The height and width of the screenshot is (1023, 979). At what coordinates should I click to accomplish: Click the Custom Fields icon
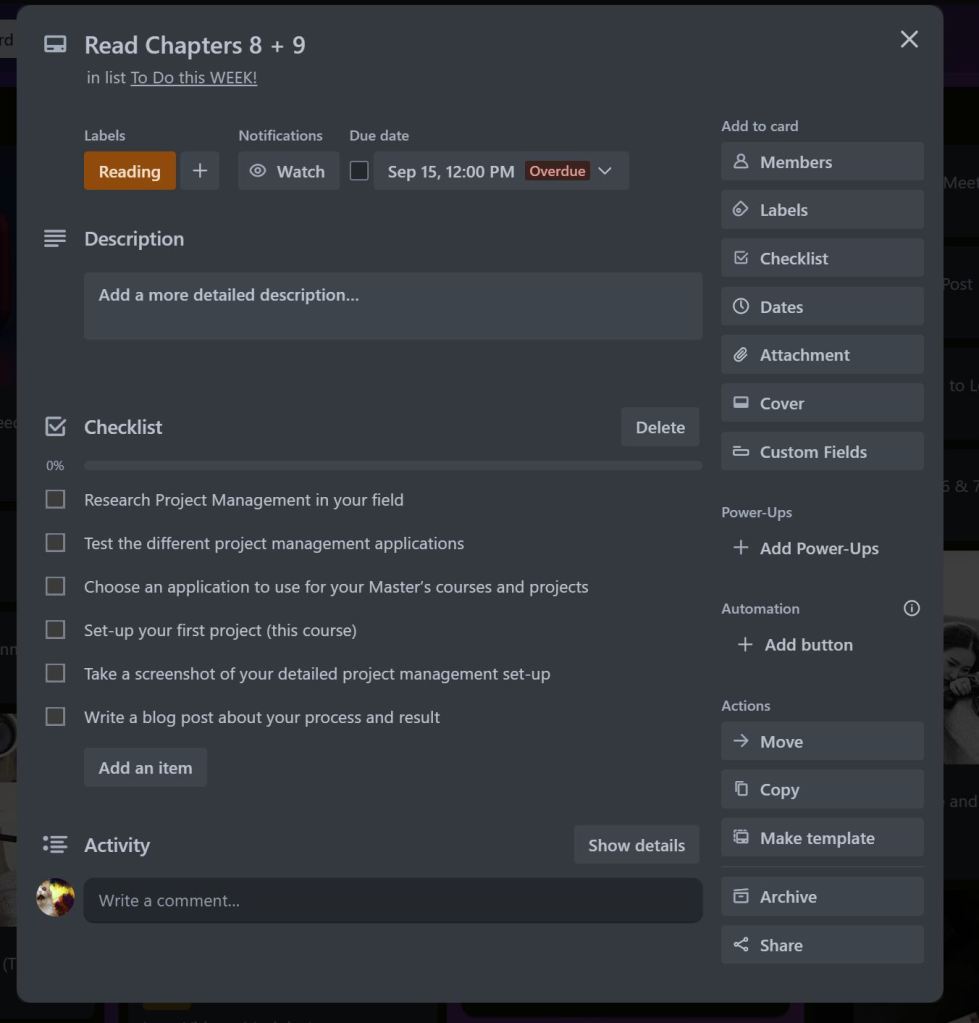point(741,452)
